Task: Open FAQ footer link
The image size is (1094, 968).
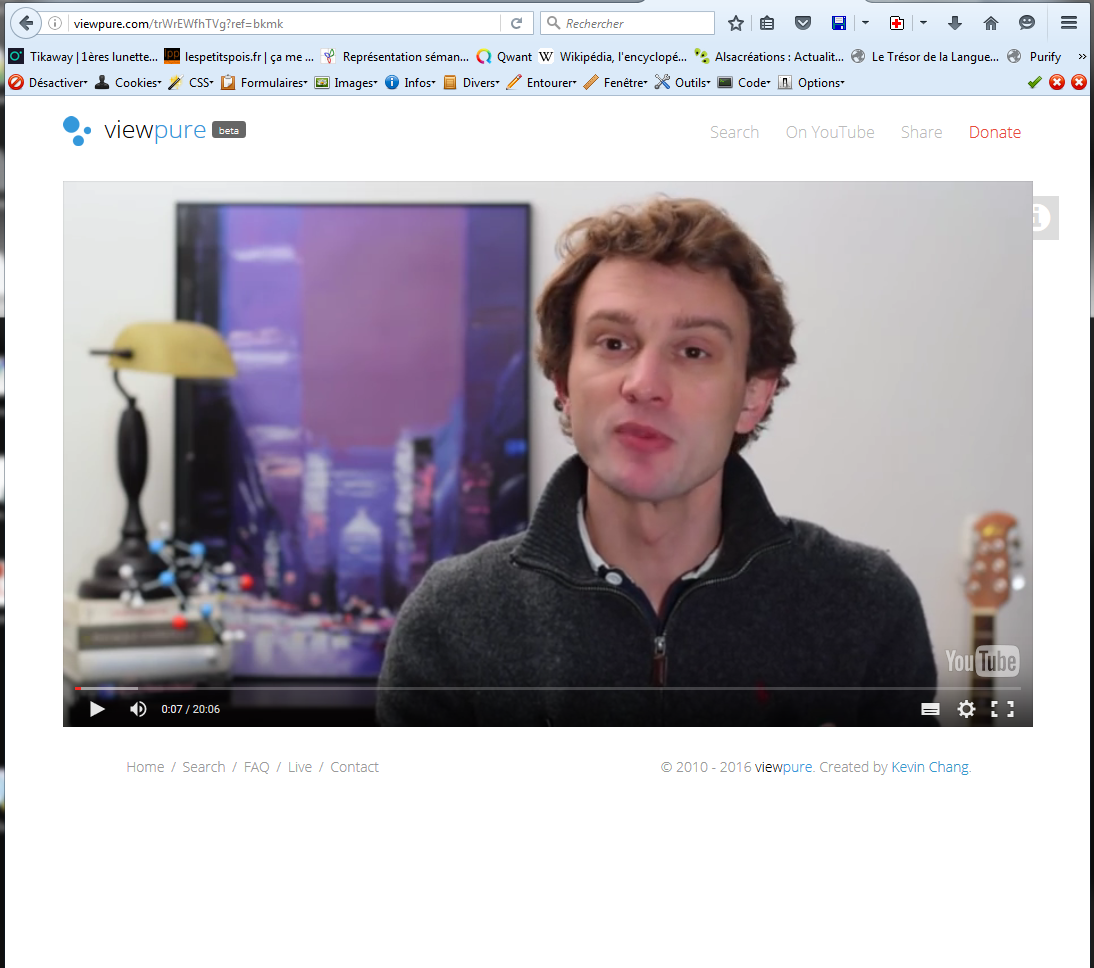Action: click(256, 767)
